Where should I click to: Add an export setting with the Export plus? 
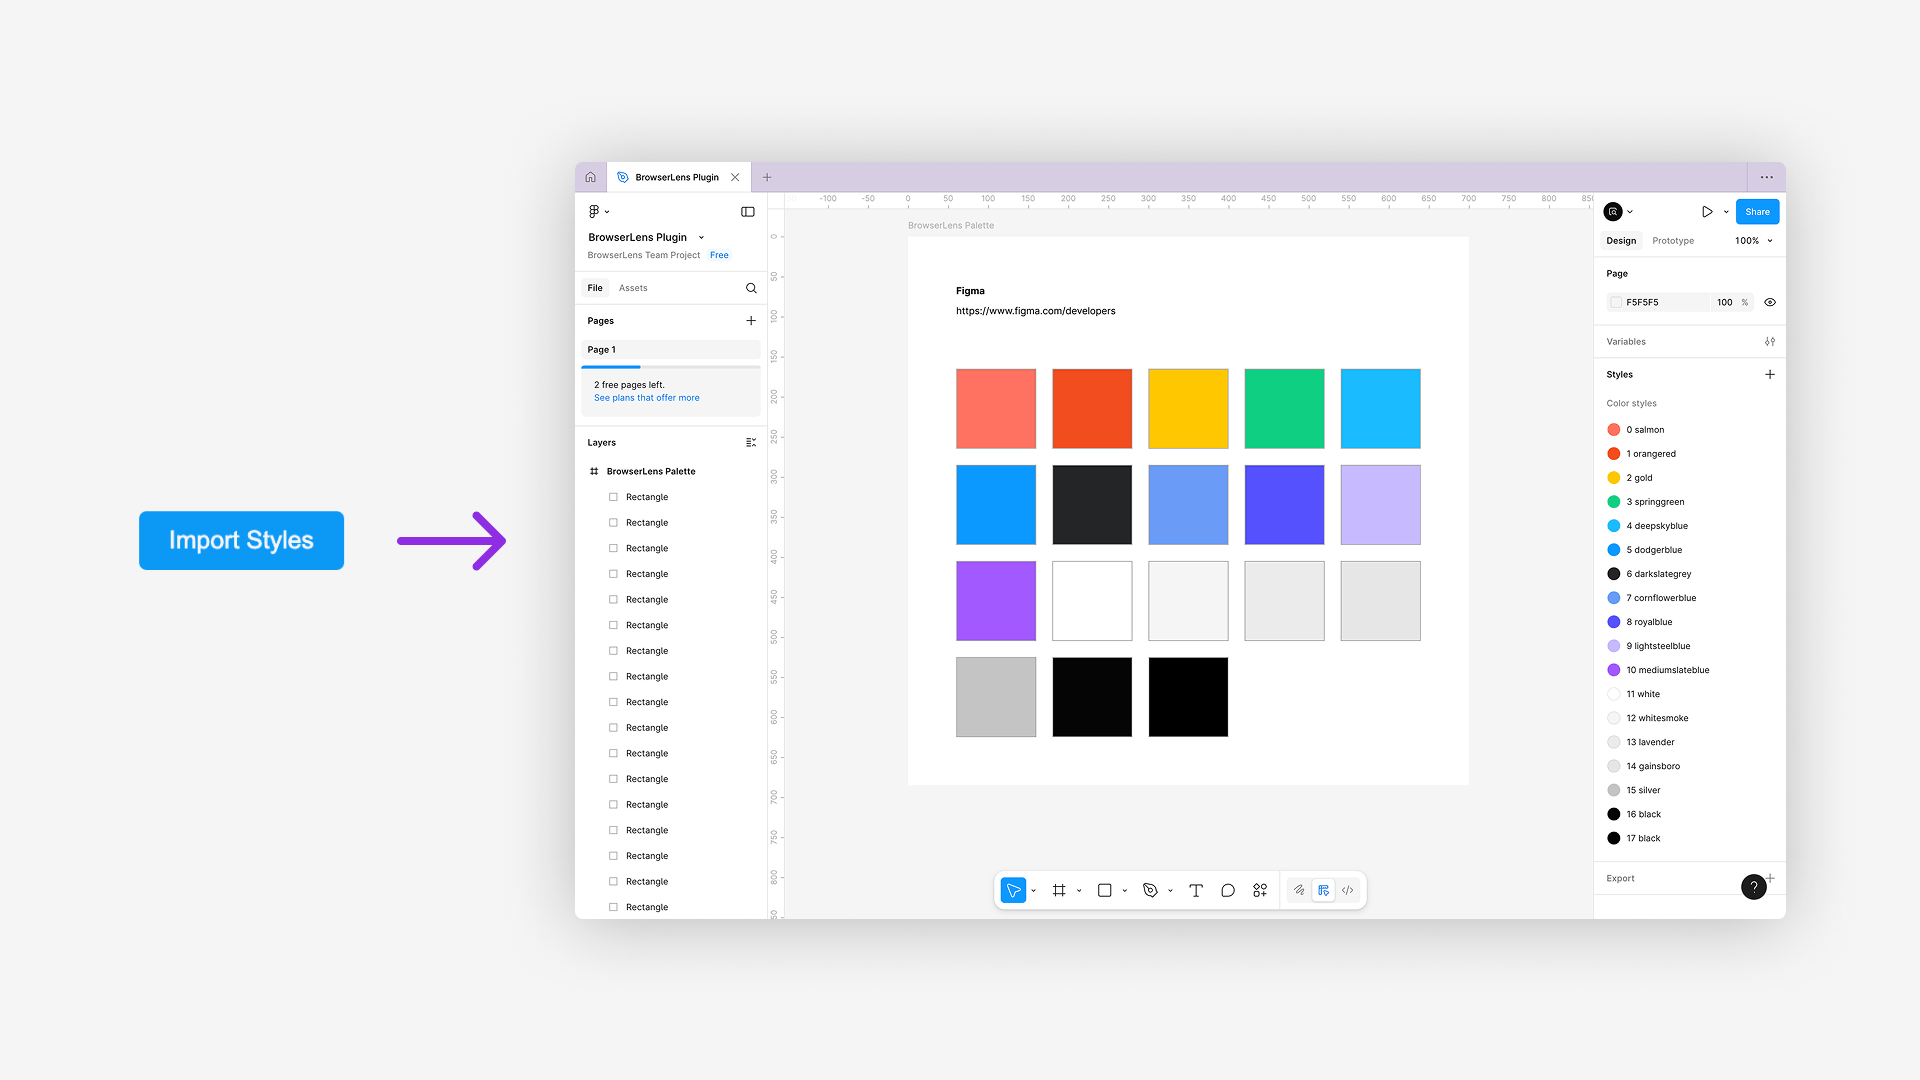(x=1771, y=878)
